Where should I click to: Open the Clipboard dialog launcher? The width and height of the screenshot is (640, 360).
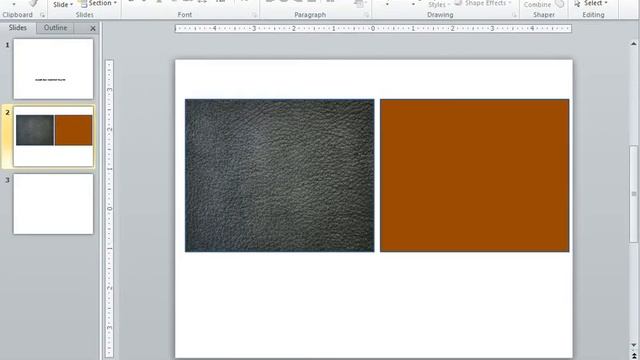coord(42,15)
